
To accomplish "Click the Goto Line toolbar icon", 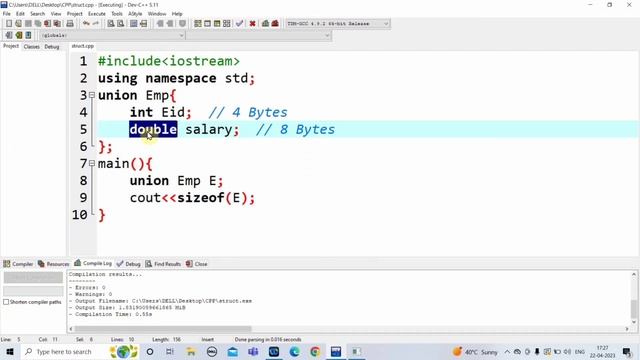I will (143, 24).
